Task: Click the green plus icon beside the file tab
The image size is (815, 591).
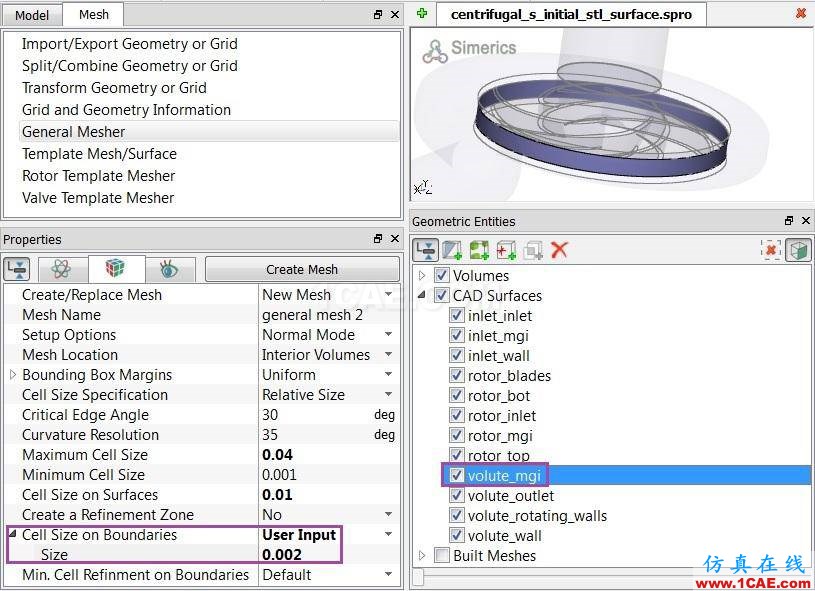Action: (x=422, y=14)
